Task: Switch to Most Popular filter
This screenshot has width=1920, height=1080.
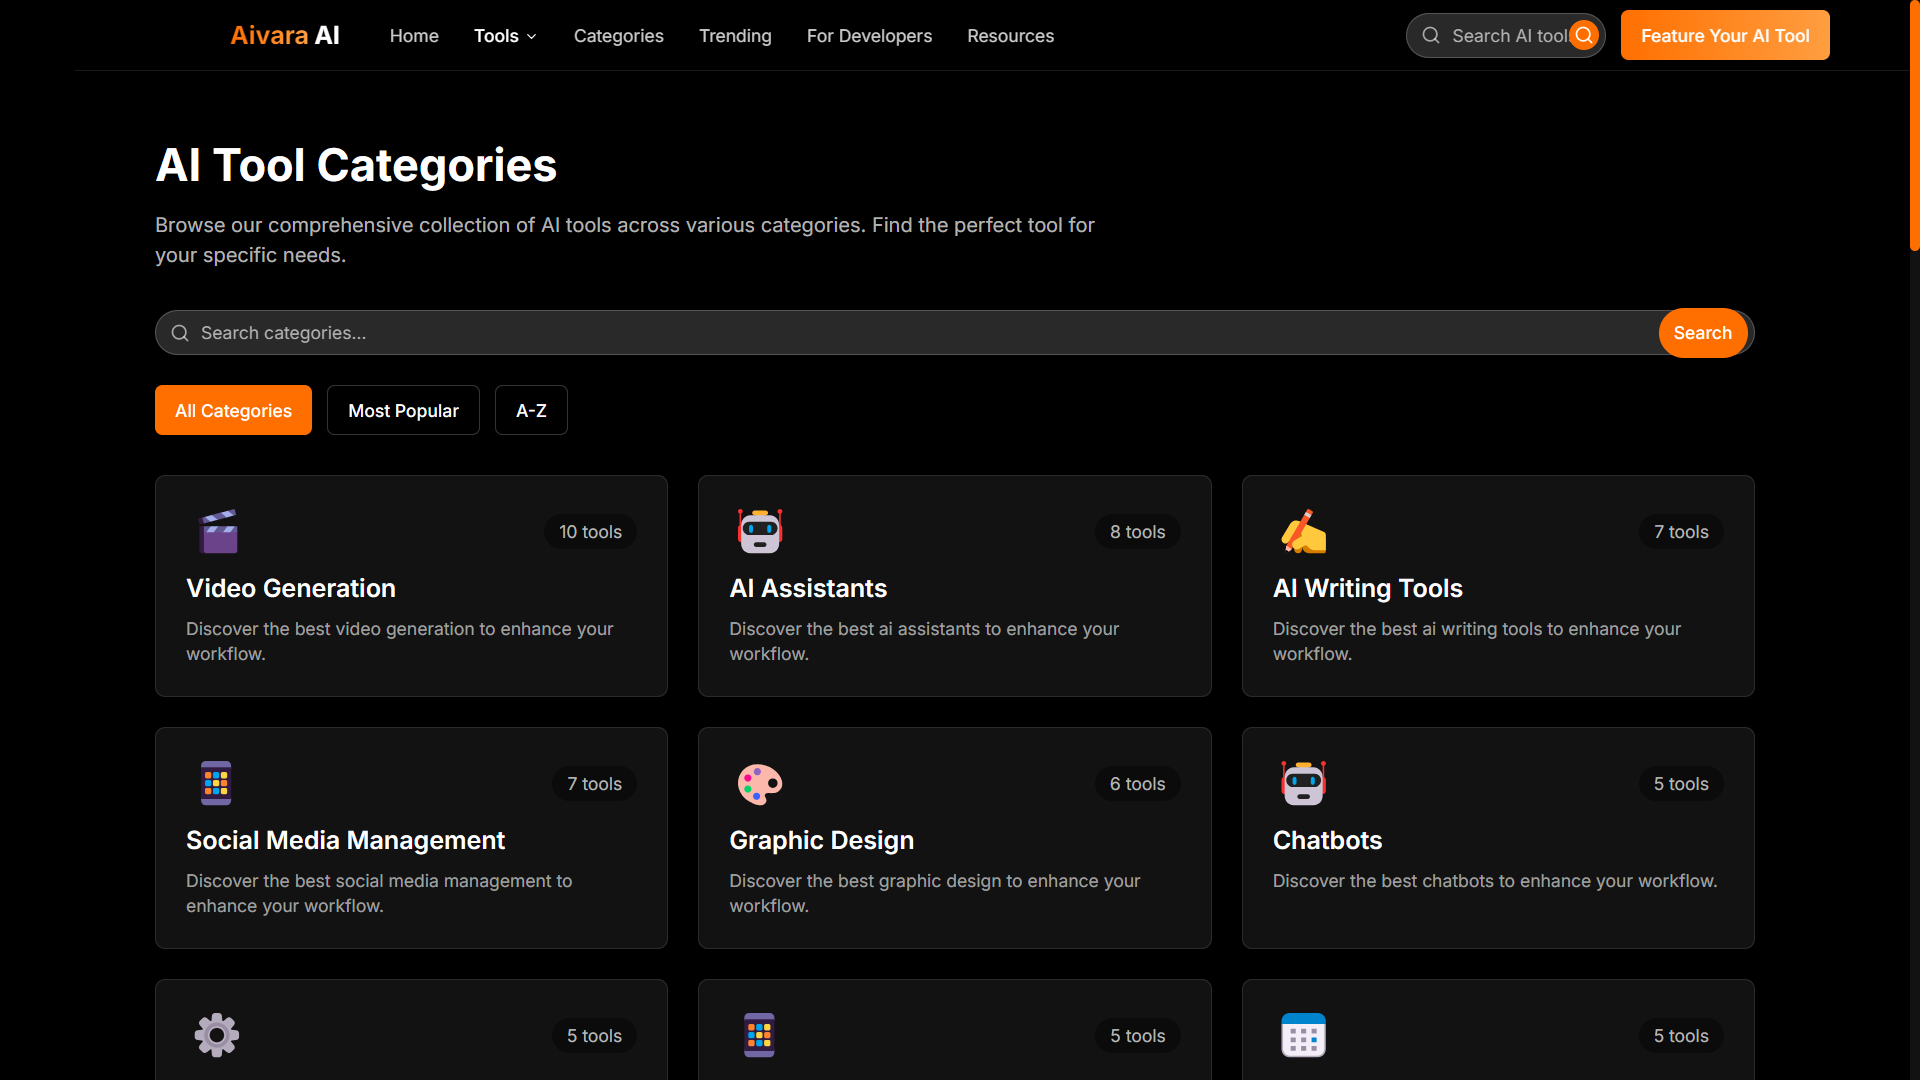Action: pos(403,411)
